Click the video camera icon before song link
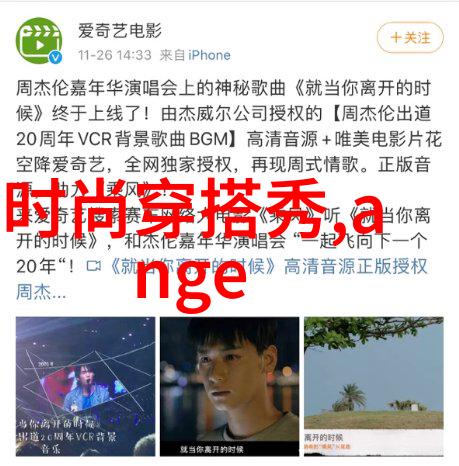Image resolution: width=459 pixels, height=466 pixels. tap(93, 266)
